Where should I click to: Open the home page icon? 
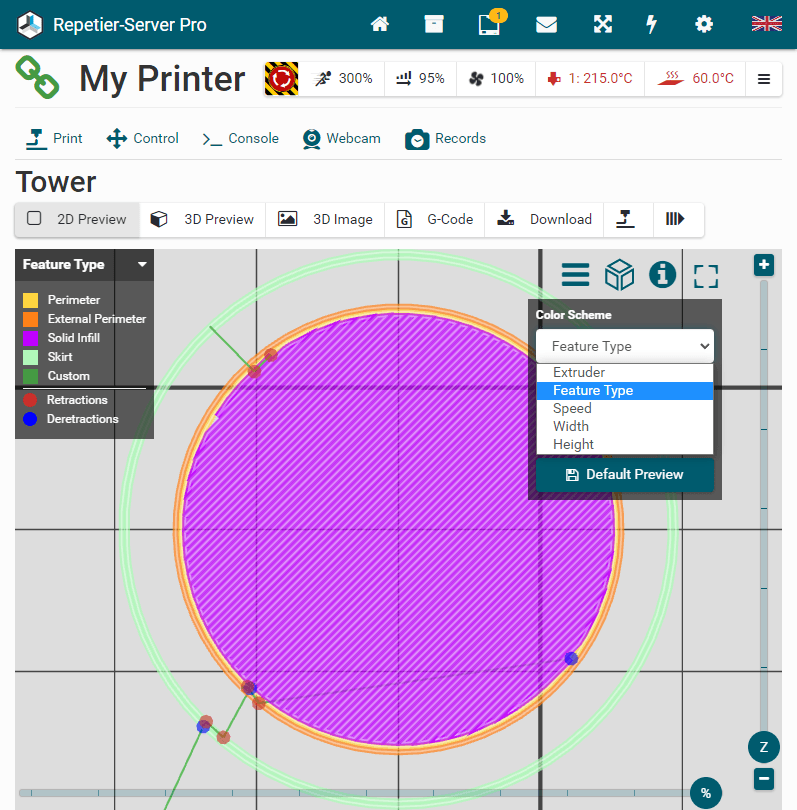[380, 24]
